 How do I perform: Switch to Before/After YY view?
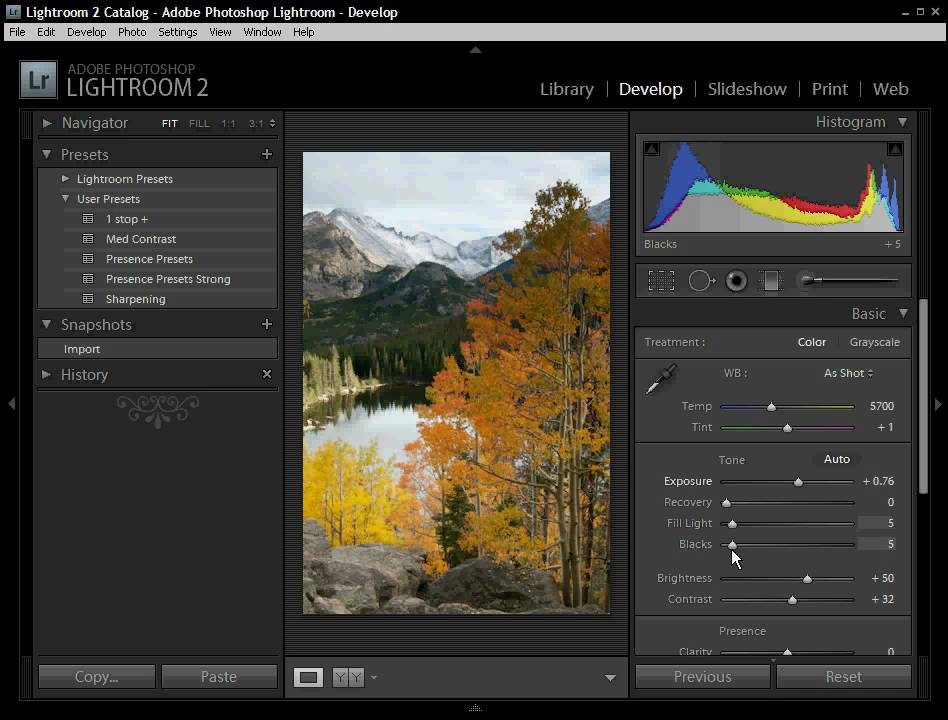(x=348, y=677)
